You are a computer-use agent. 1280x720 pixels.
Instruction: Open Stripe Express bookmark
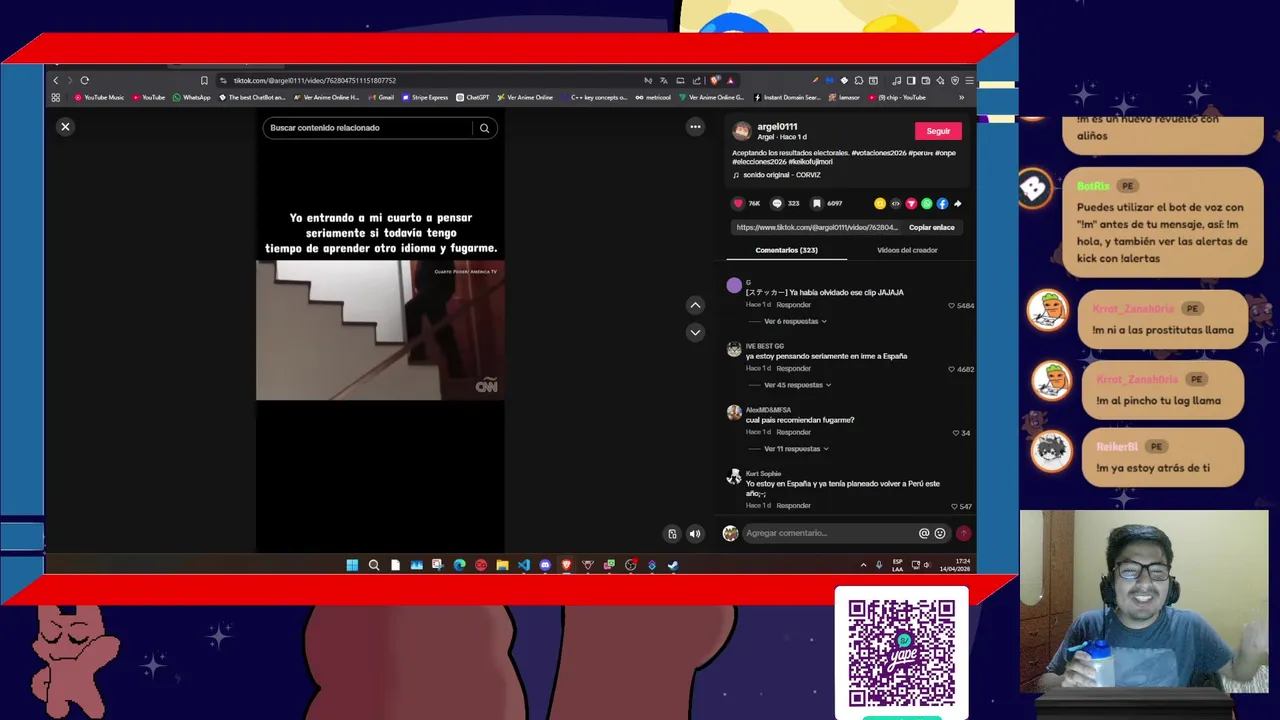tap(425, 97)
